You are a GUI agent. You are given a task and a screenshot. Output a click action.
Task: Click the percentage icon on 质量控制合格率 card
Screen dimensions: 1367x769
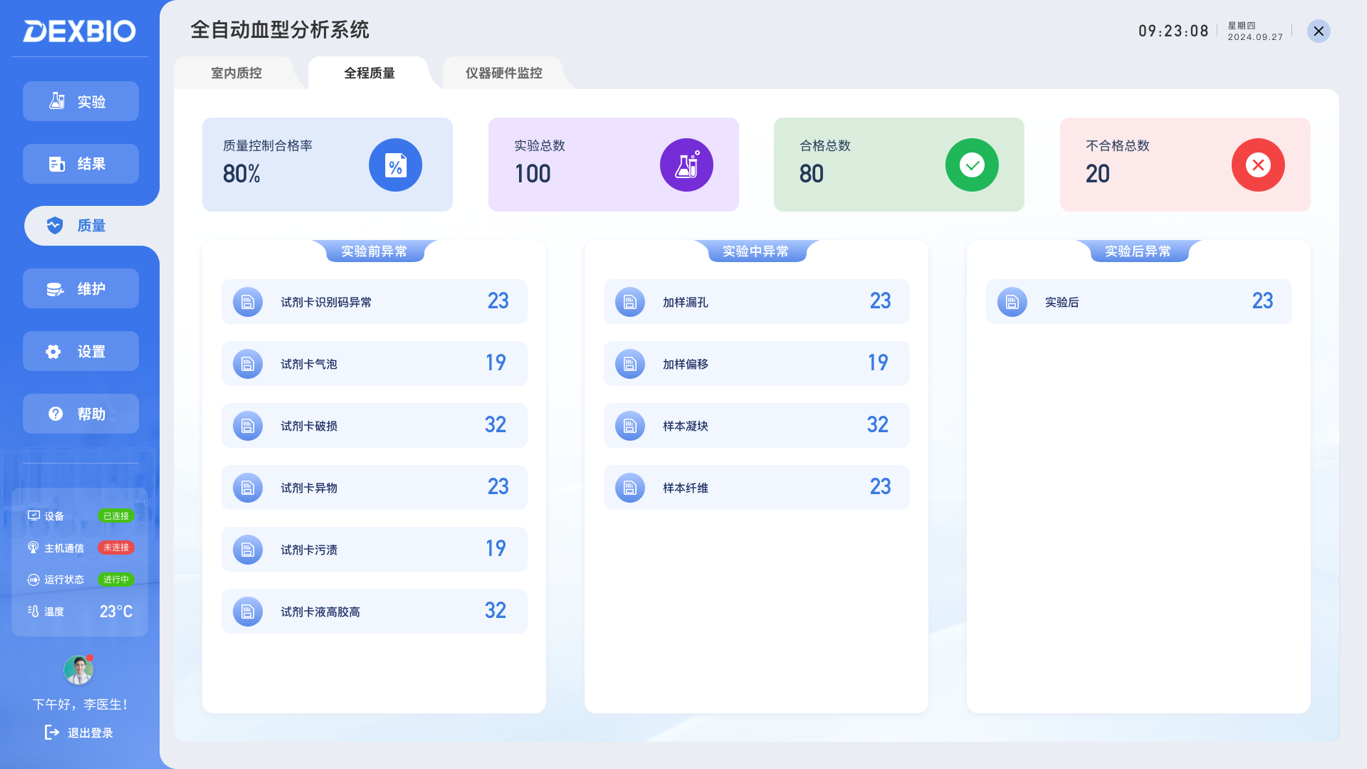[395, 164]
